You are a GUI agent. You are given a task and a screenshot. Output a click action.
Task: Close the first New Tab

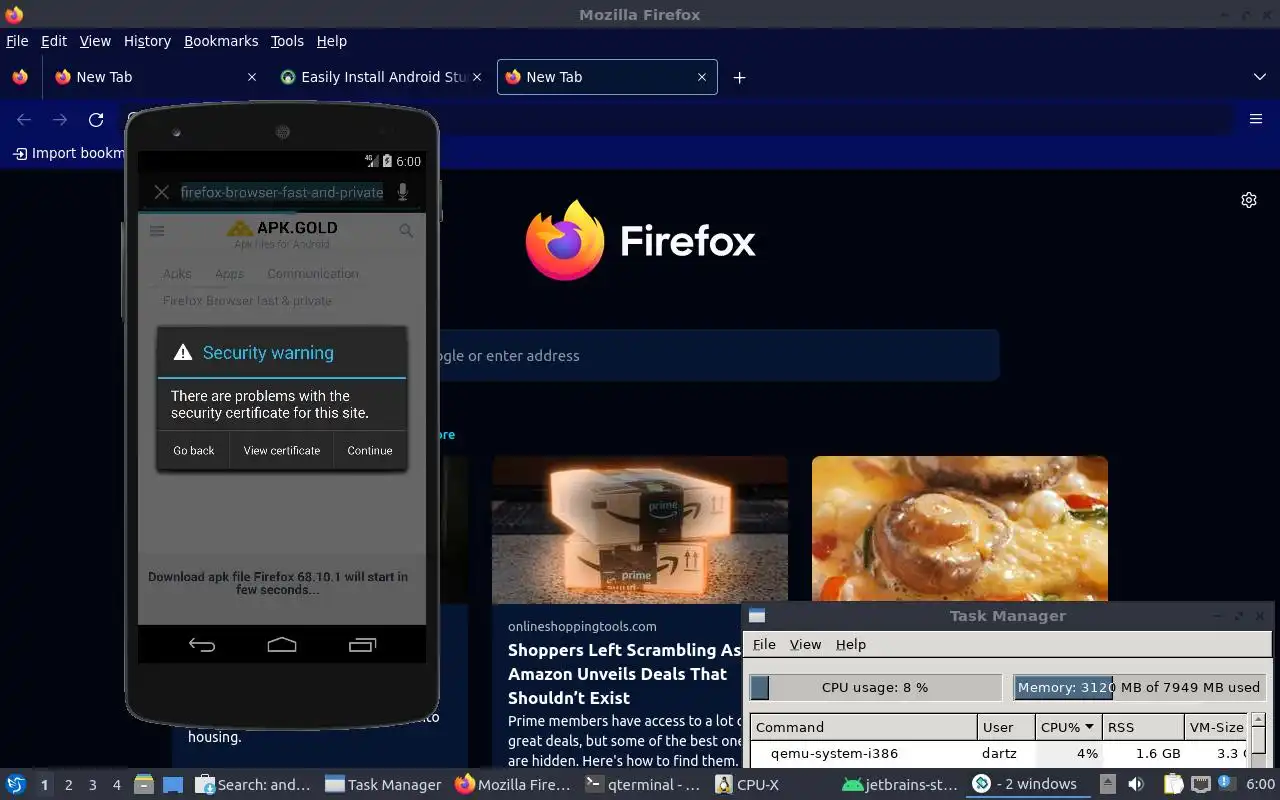[252, 77]
